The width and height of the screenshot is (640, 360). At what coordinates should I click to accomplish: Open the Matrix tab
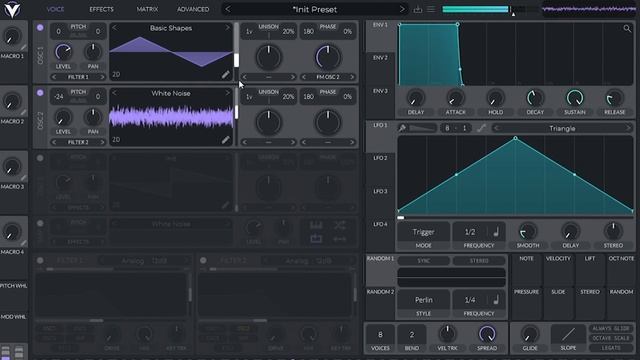pos(147,9)
